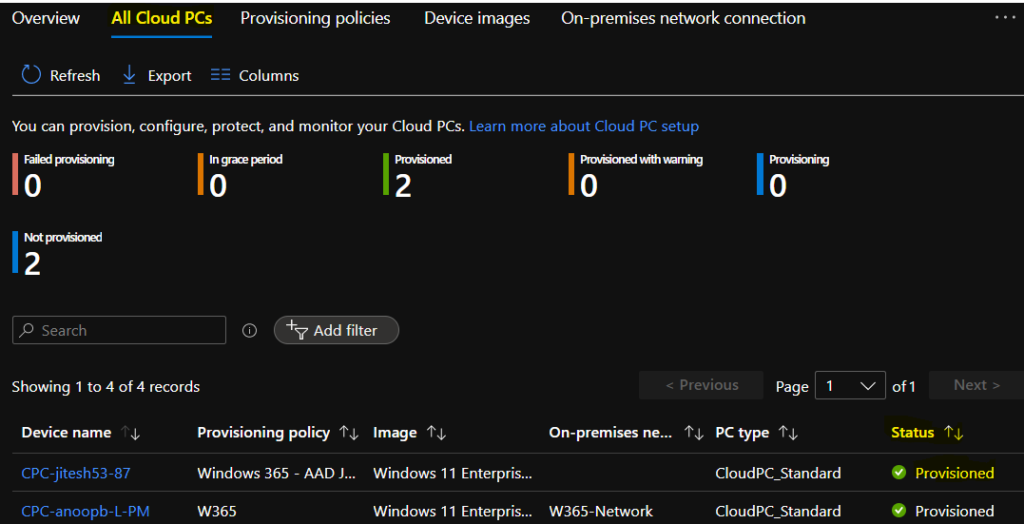This screenshot has height=524, width=1024.
Task: Filter by the Not provisioned tile
Action: (x=57, y=253)
